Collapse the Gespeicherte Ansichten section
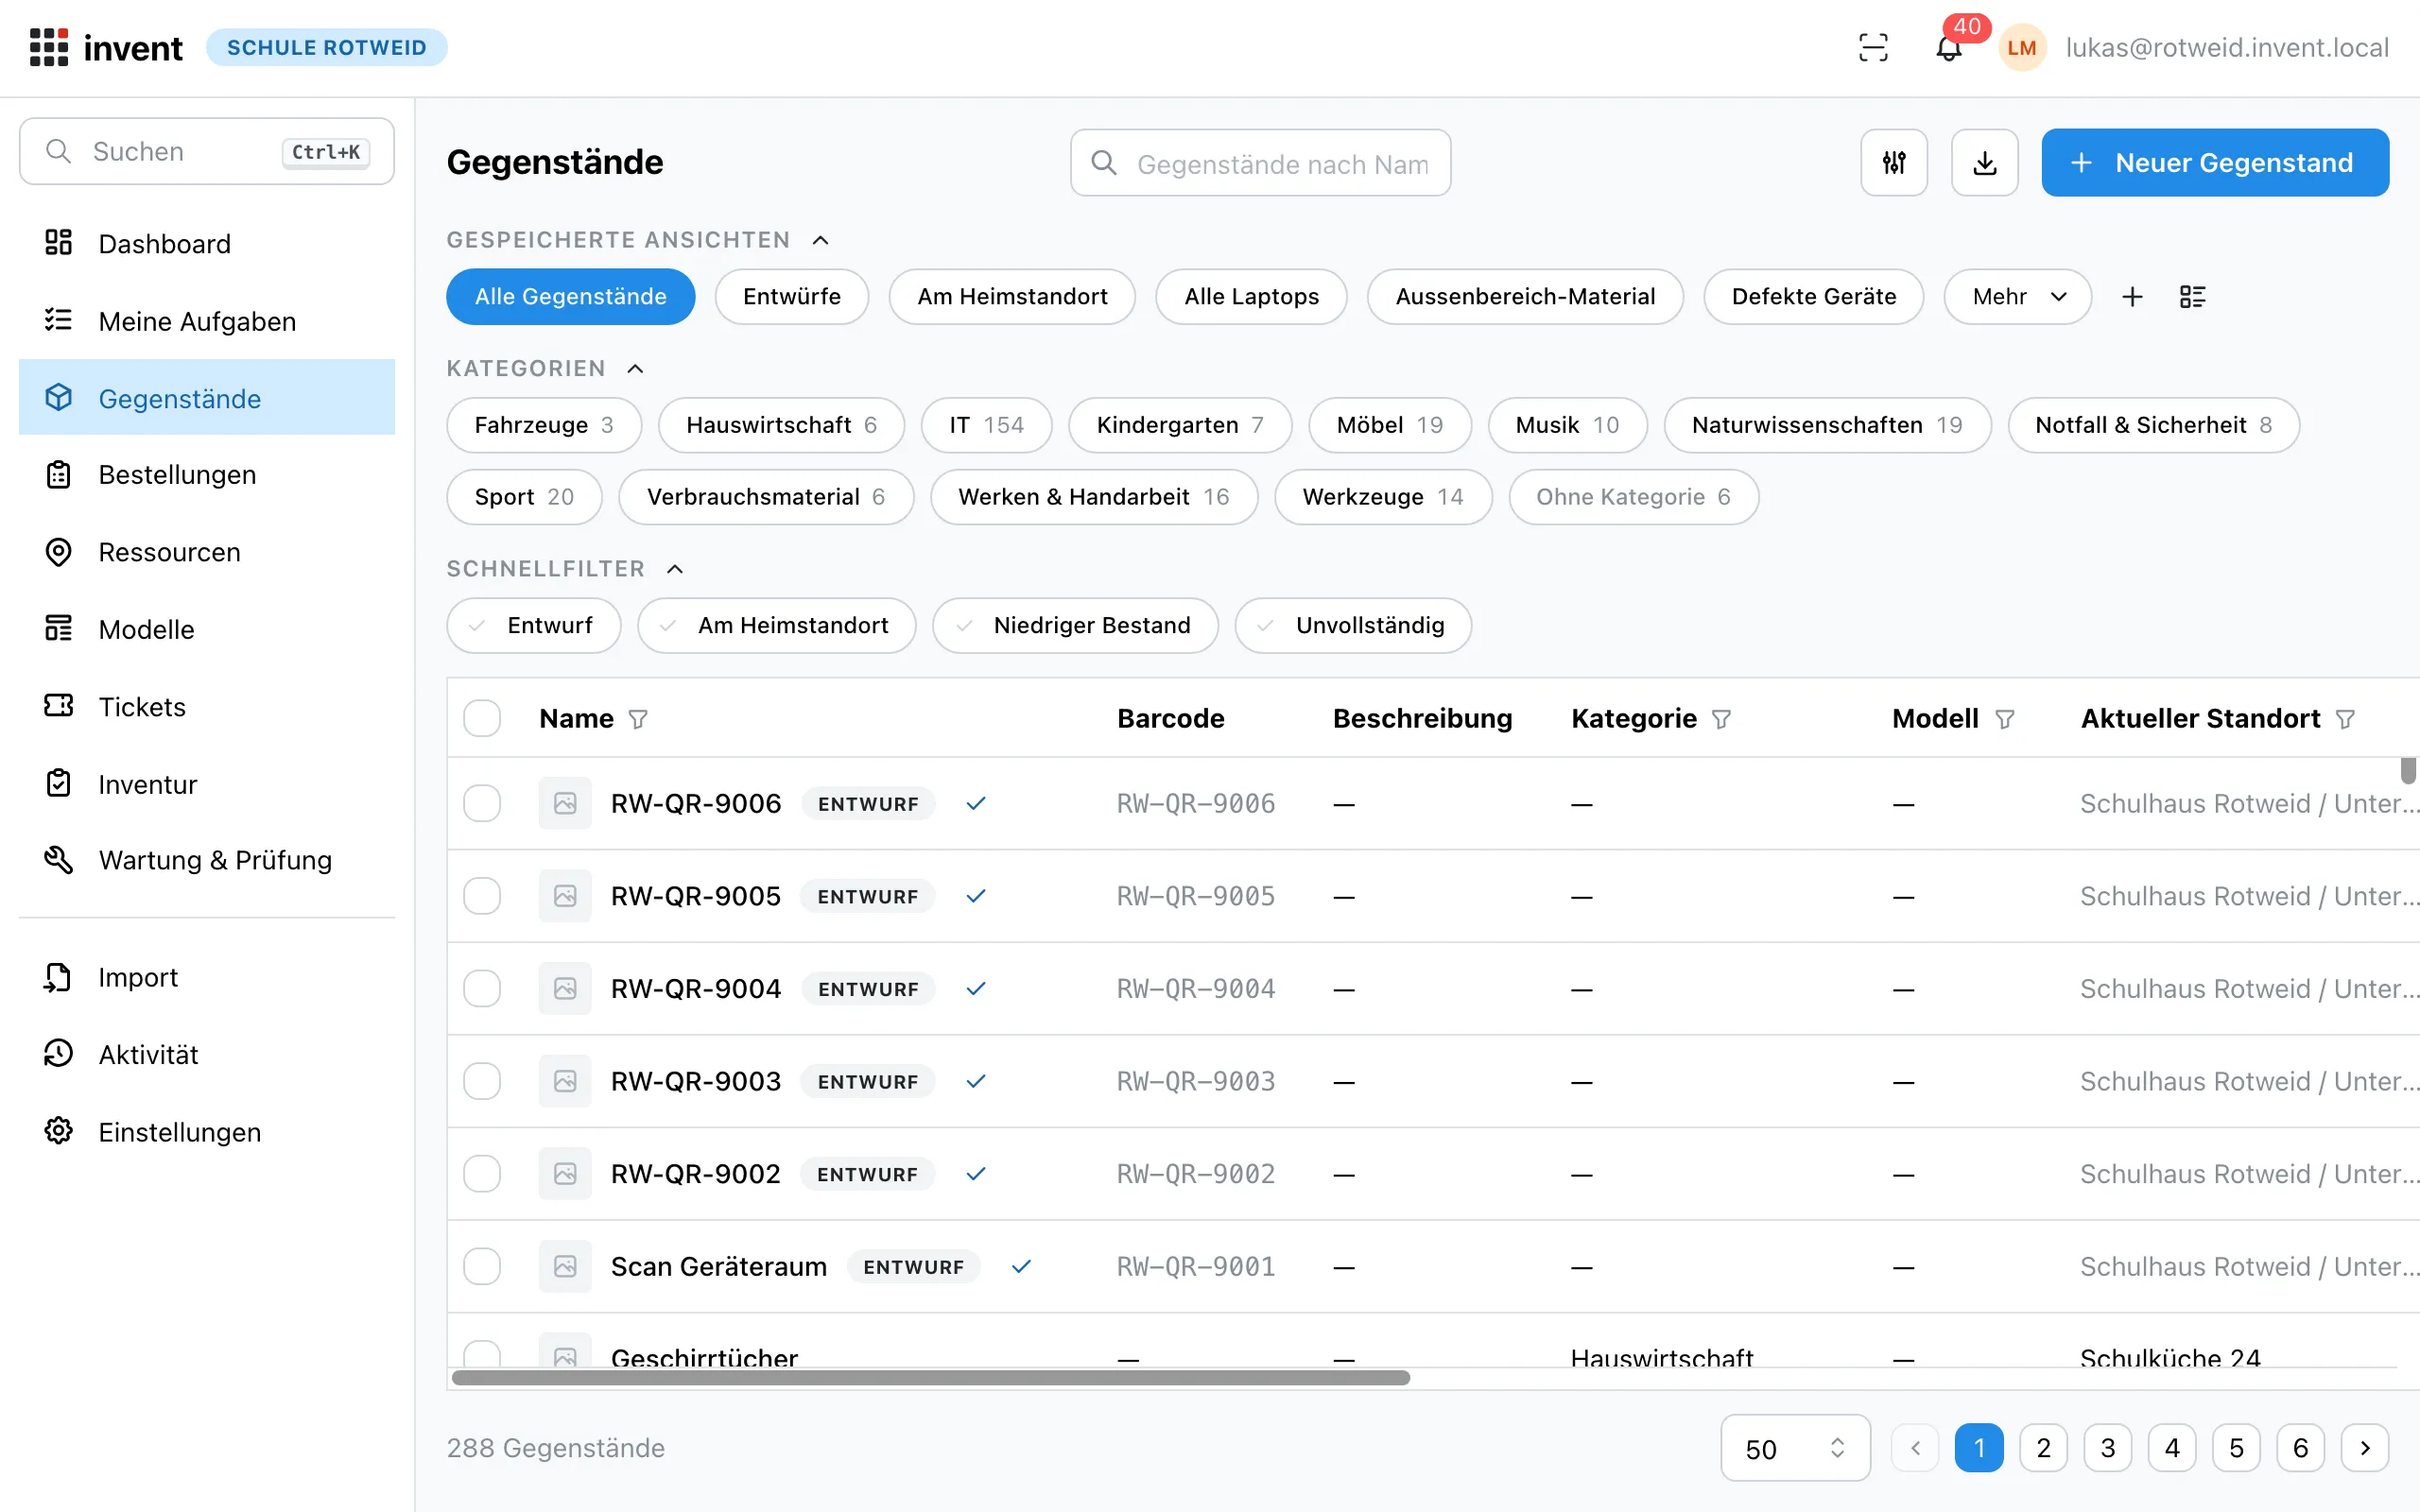The height and width of the screenshot is (1512, 2420). click(x=820, y=240)
